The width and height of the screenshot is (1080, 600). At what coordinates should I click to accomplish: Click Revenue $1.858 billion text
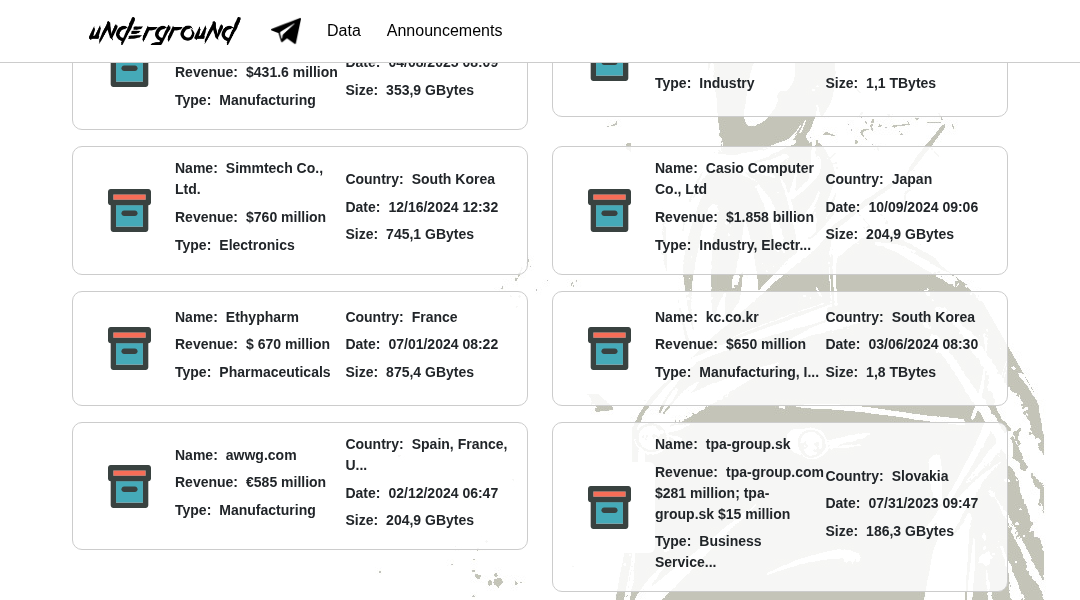(x=734, y=217)
